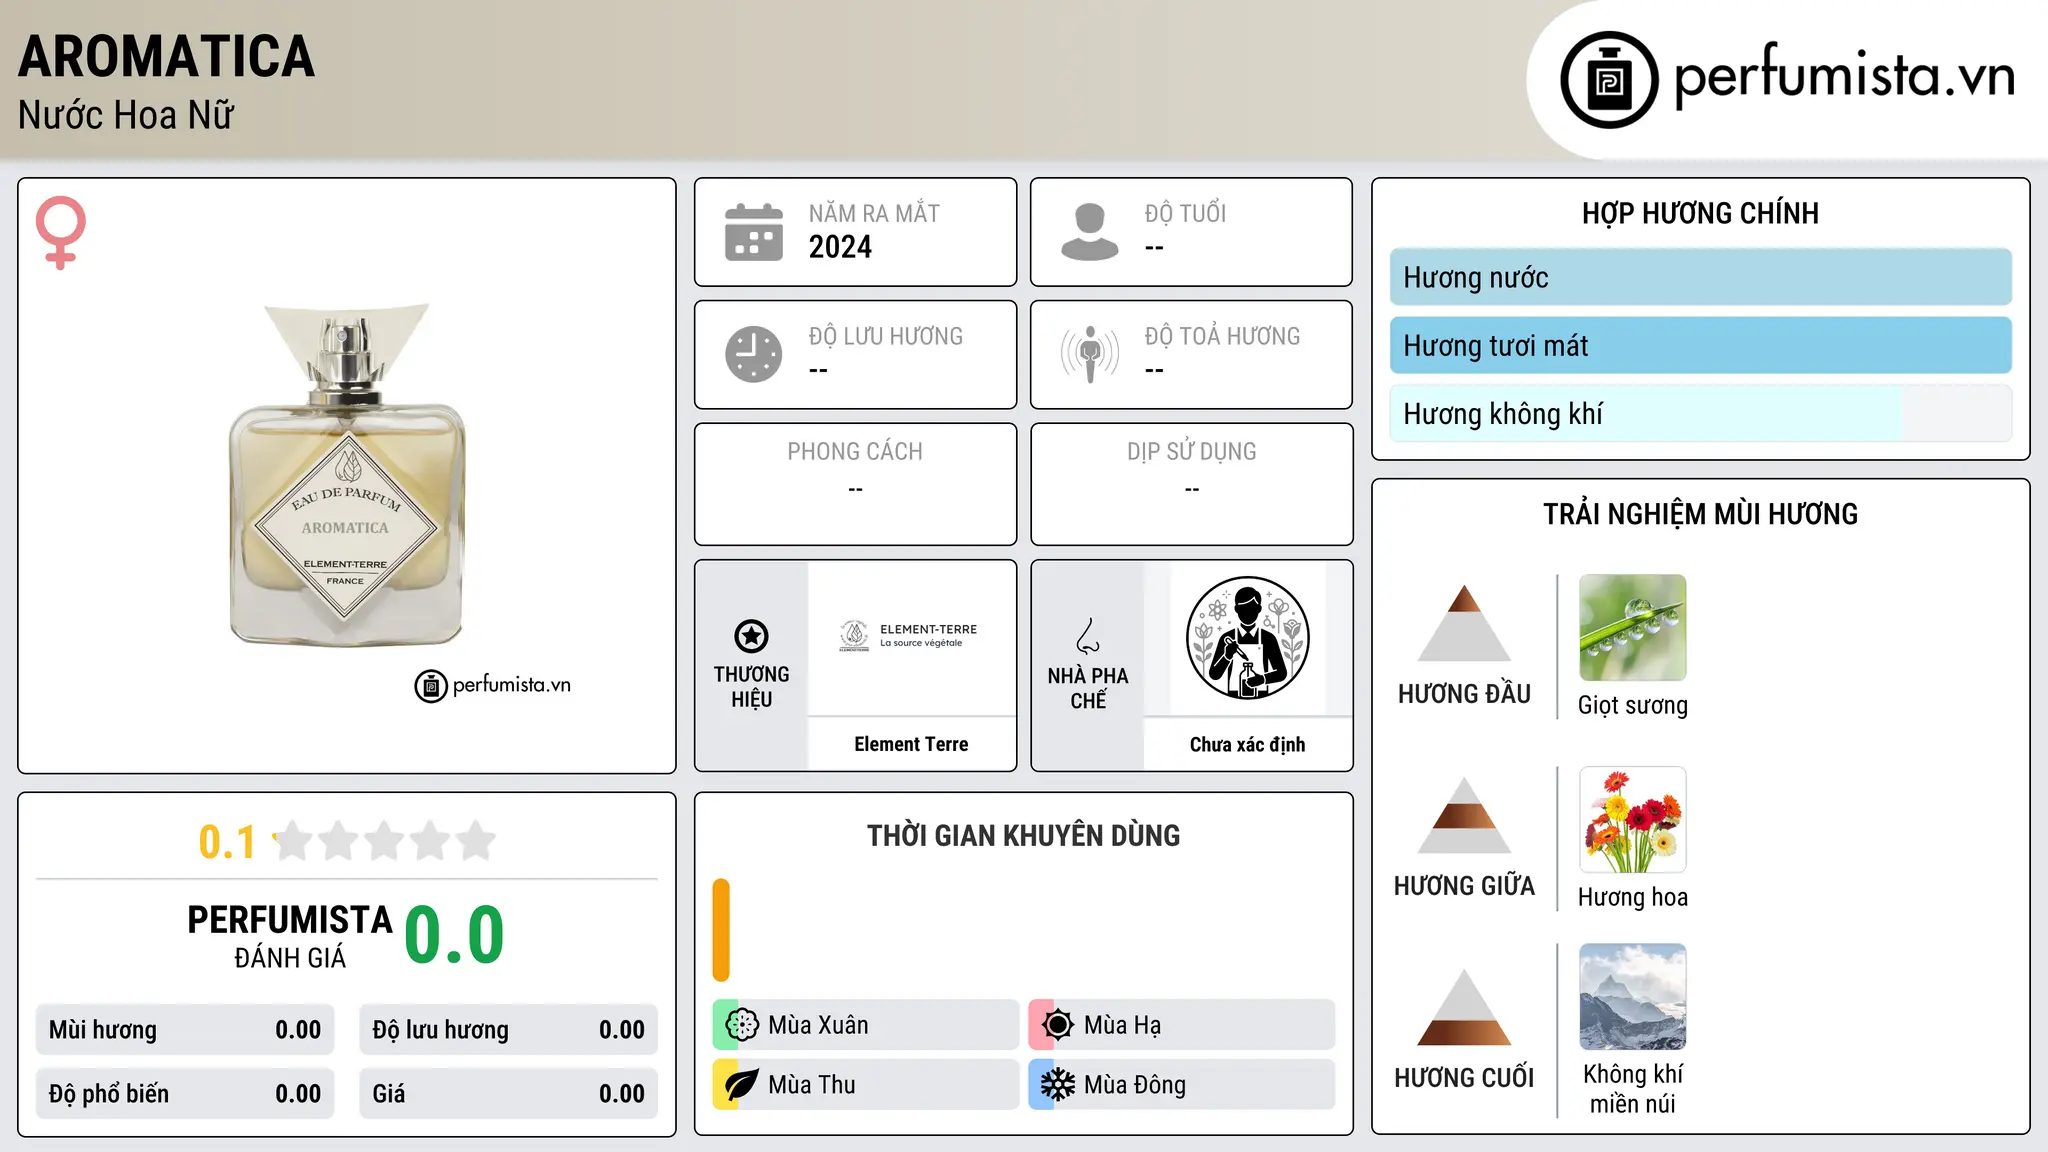Click the Hương hoa note label
This screenshot has width=2048, height=1152.
1632,897
